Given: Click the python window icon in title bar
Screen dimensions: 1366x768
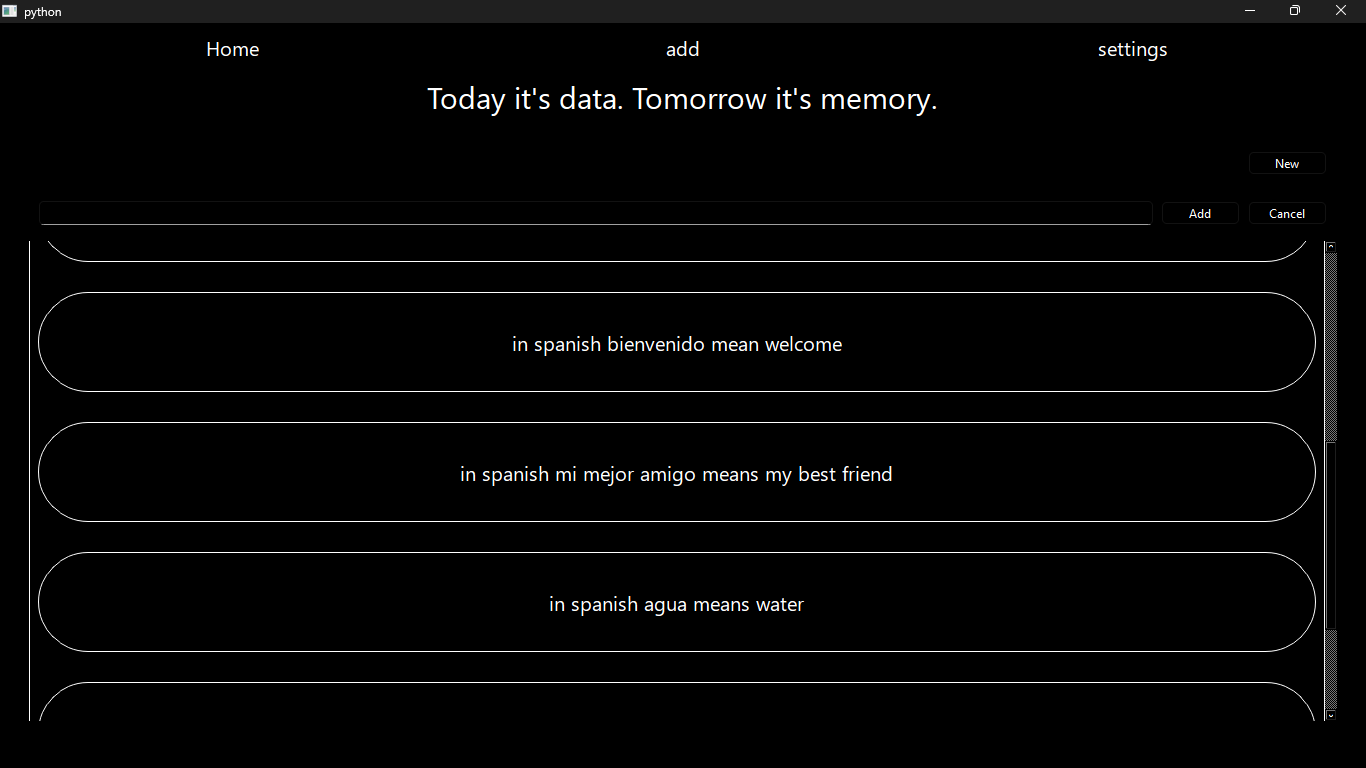Looking at the screenshot, I should point(10,11).
